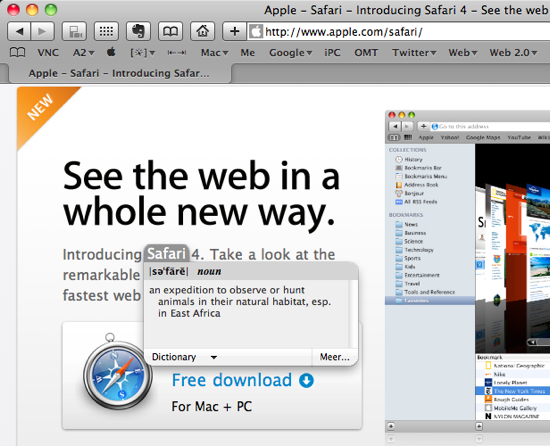Screen dimensions: 550x446
Task: Go back with the left arrow button
Action: [19, 32]
